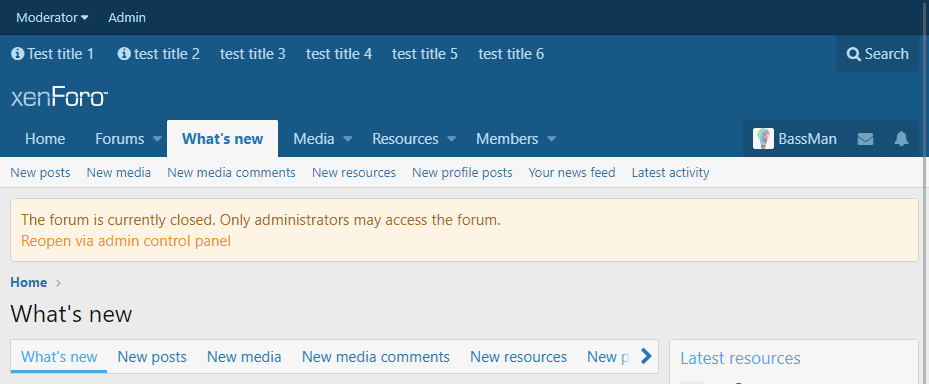Expand the Members dropdown arrow
Screen dimensions: 929x384
click(x=552, y=139)
